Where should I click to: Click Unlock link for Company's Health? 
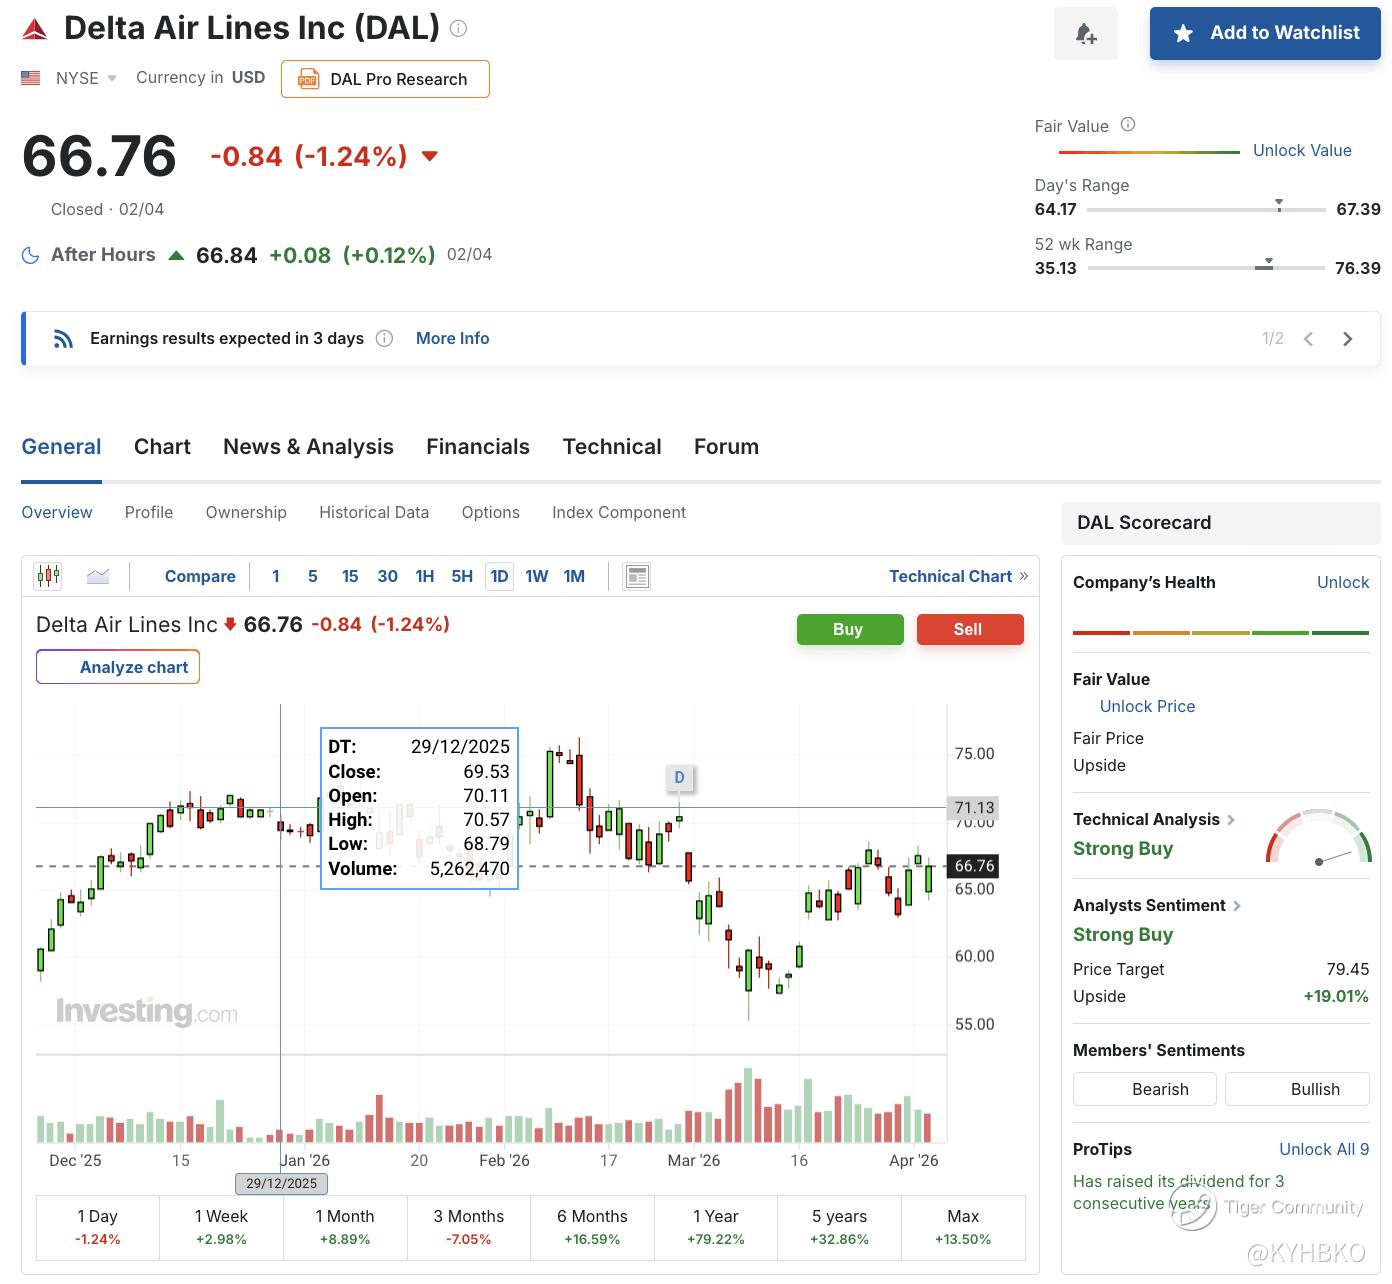[1343, 582]
